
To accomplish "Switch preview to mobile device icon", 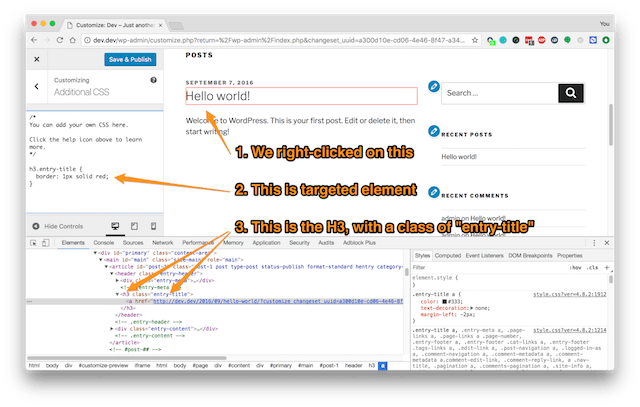I will 153,226.
